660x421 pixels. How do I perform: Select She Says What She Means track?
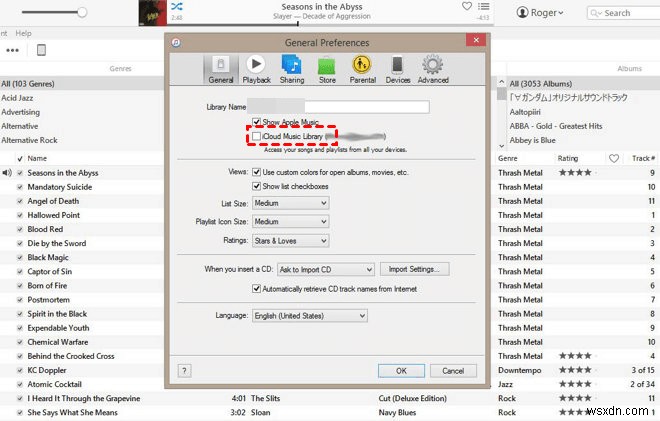click(72, 413)
